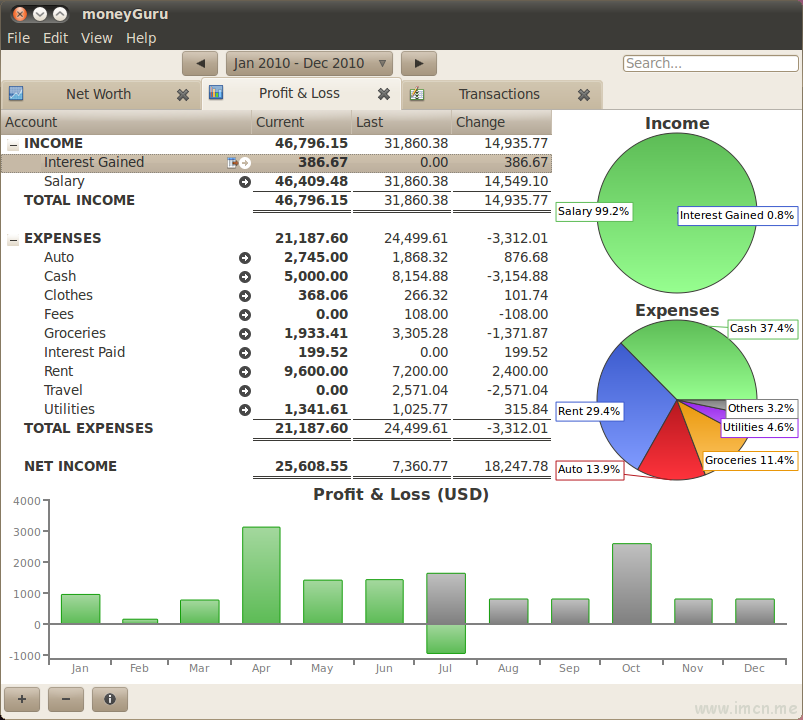Click the Transactions tab ledger icon
This screenshot has height=720, width=803.
pyautogui.click(x=417, y=94)
